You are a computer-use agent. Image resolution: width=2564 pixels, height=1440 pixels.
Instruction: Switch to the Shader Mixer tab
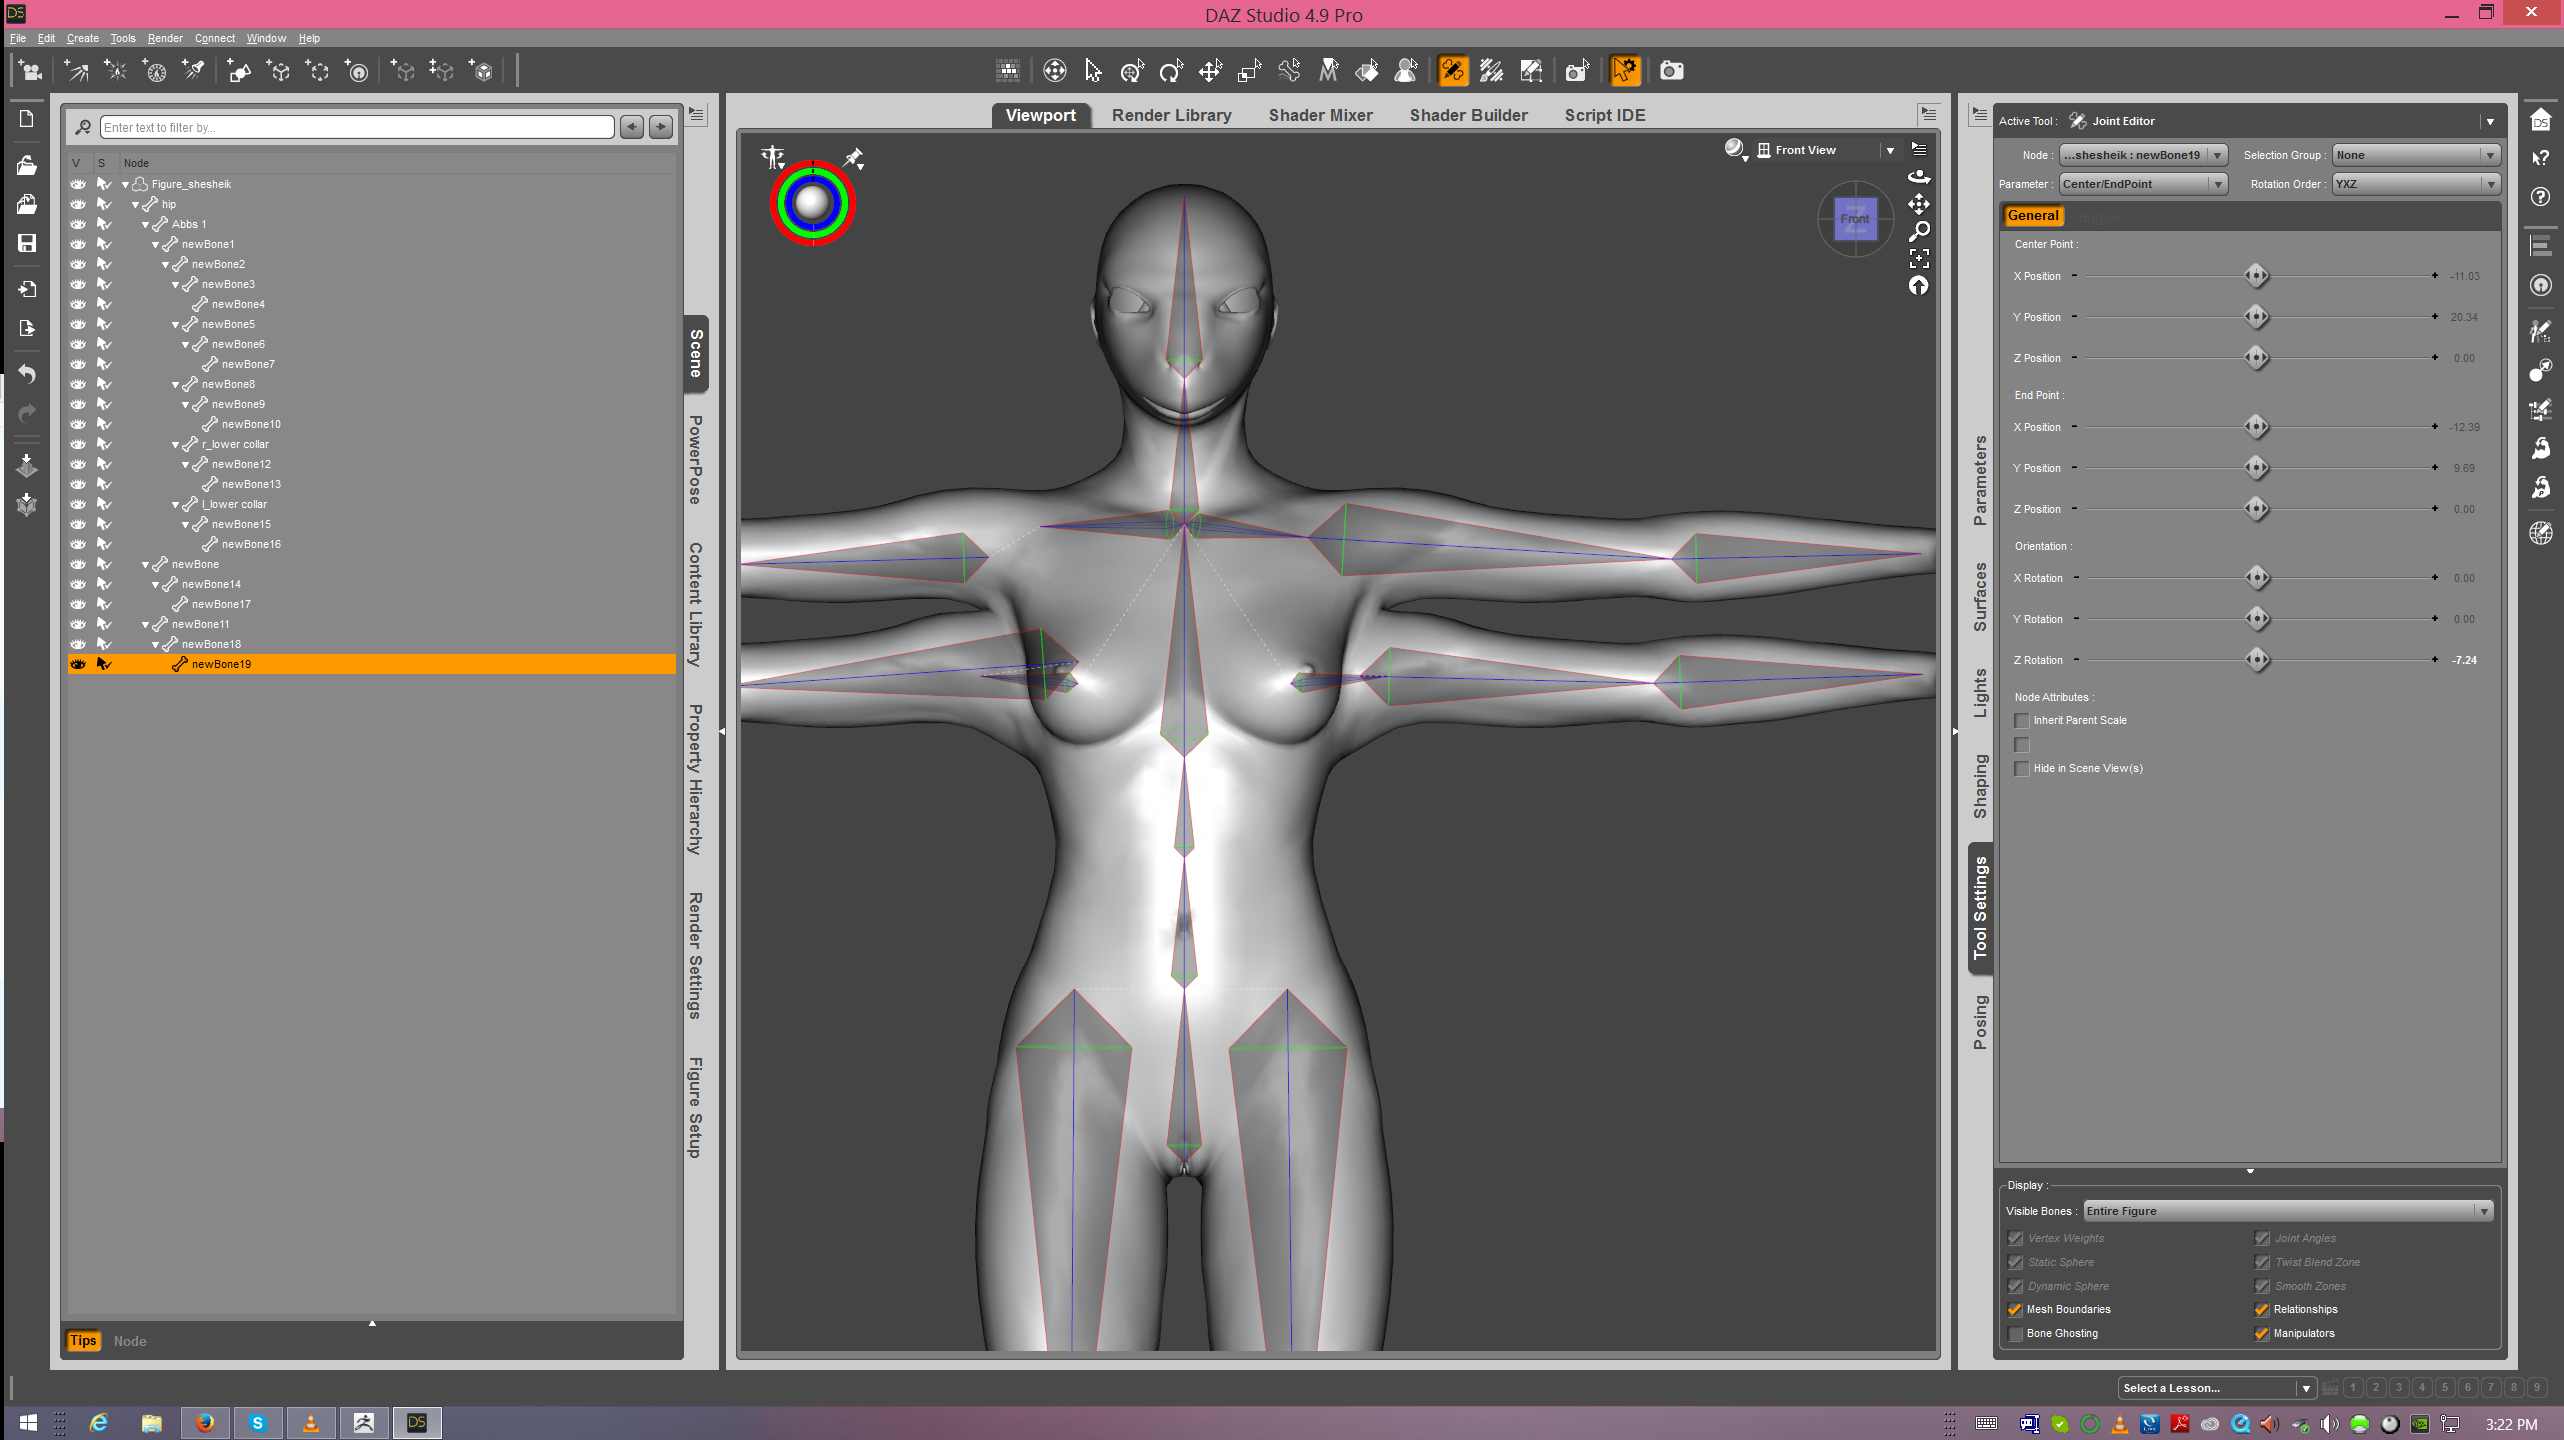click(1320, 115)
